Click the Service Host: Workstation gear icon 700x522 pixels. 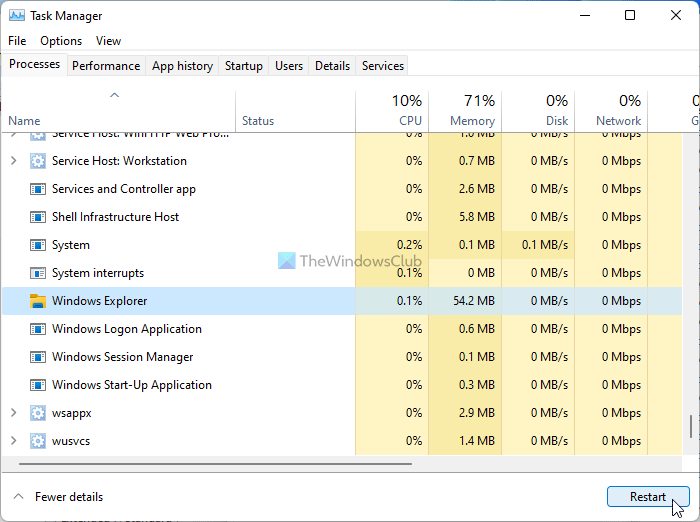point(38,161)
